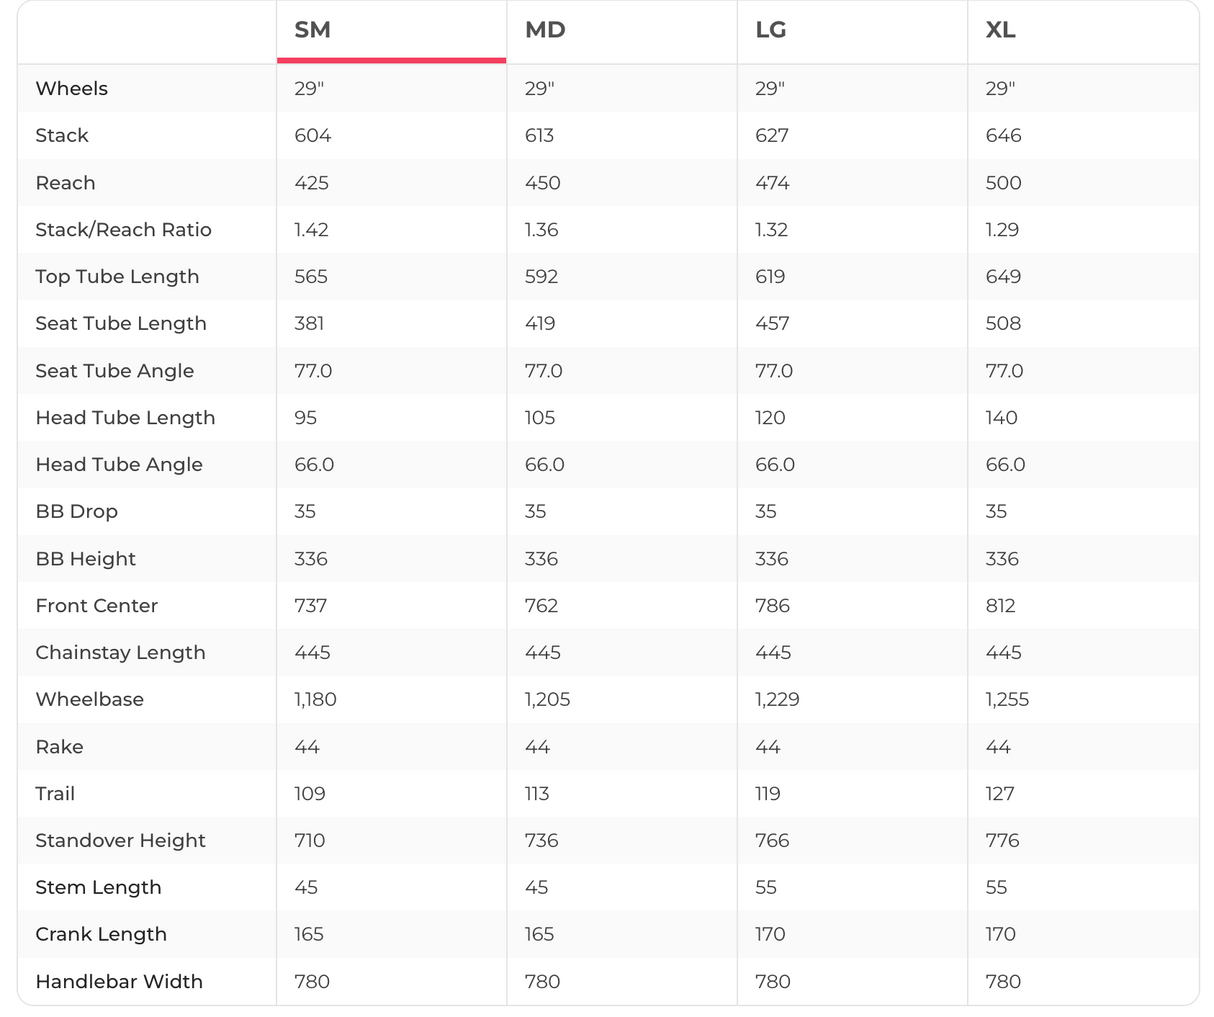1214x1017 pixels.
Task: Select the Top Tube Length label
Action: click(x=117, y=277)
